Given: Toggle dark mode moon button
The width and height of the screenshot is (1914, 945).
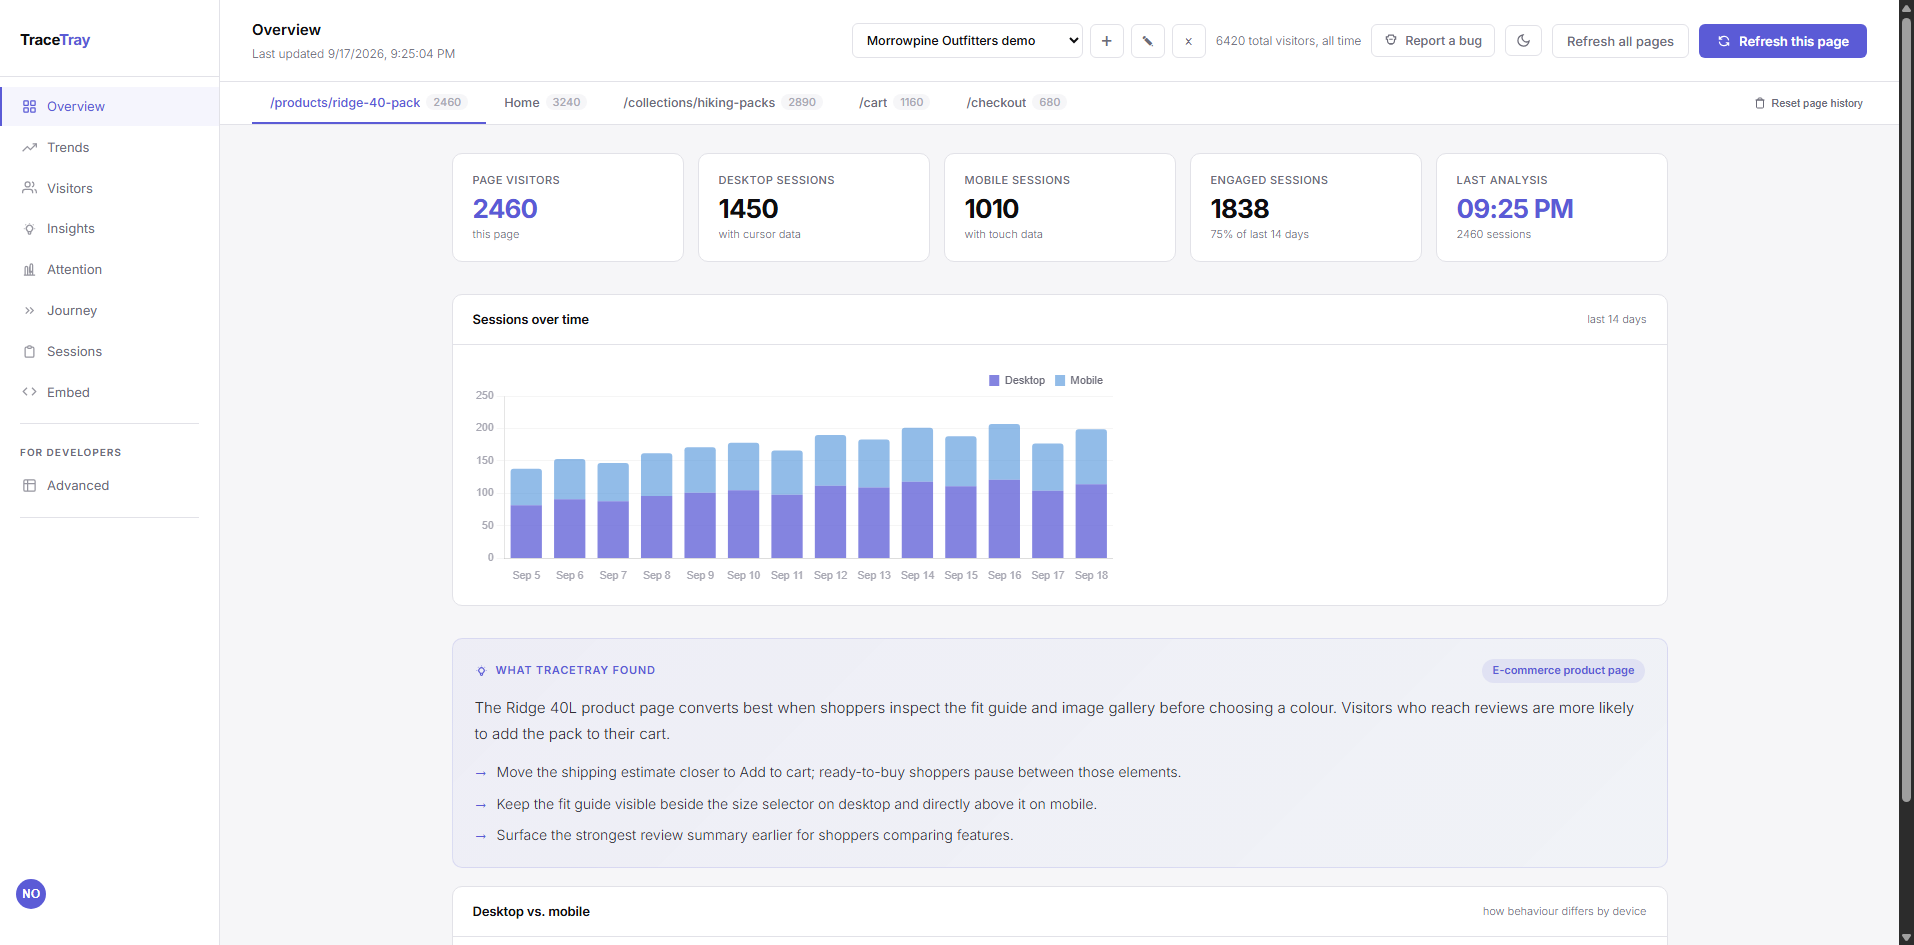Looking at the screenshot, I should click(1523, 41).
